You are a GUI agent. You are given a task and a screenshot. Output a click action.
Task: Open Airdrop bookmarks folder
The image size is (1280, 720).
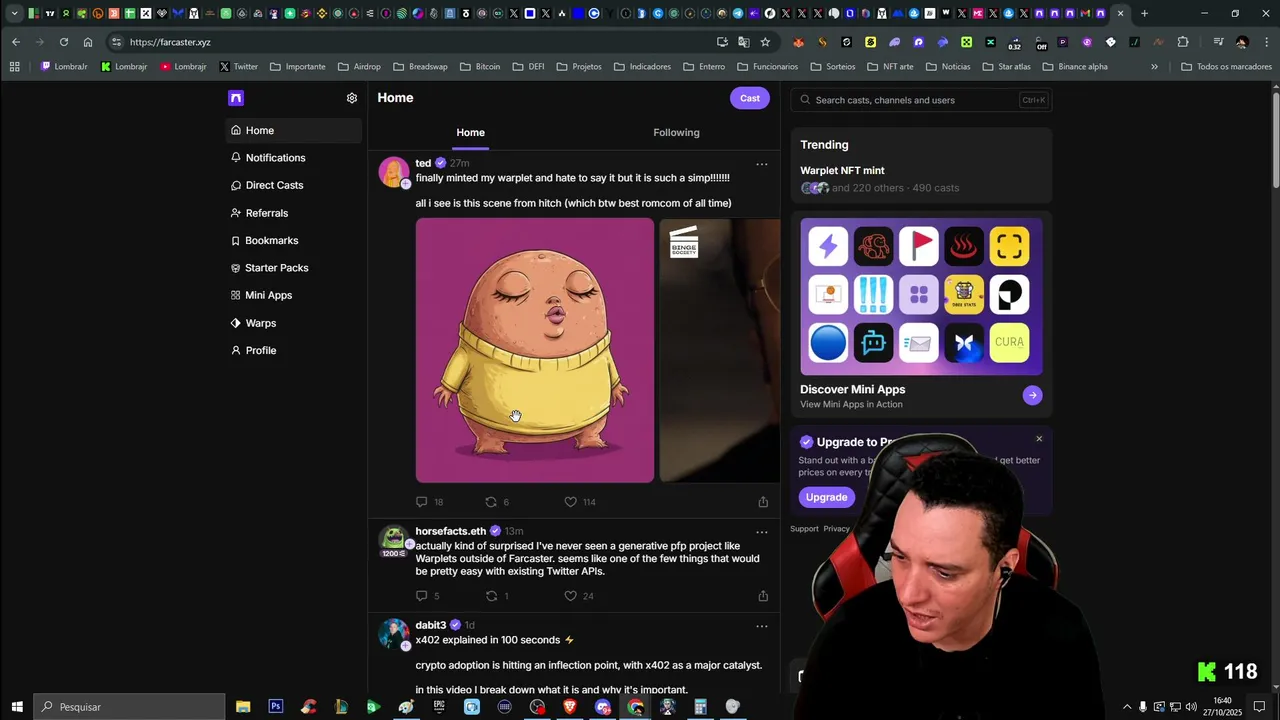[x=359, y=67]
